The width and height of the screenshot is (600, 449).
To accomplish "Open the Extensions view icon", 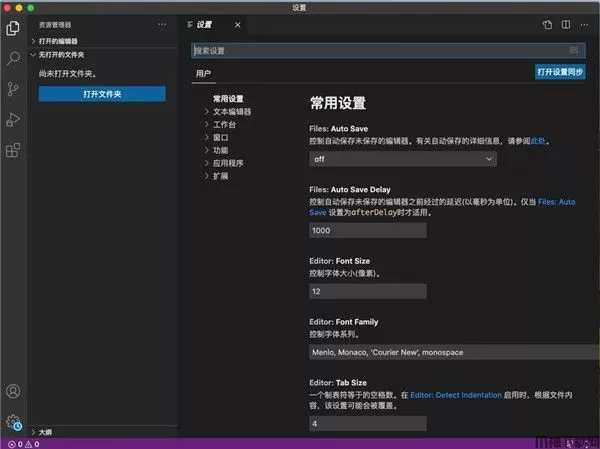I will [x=13, y=150].
